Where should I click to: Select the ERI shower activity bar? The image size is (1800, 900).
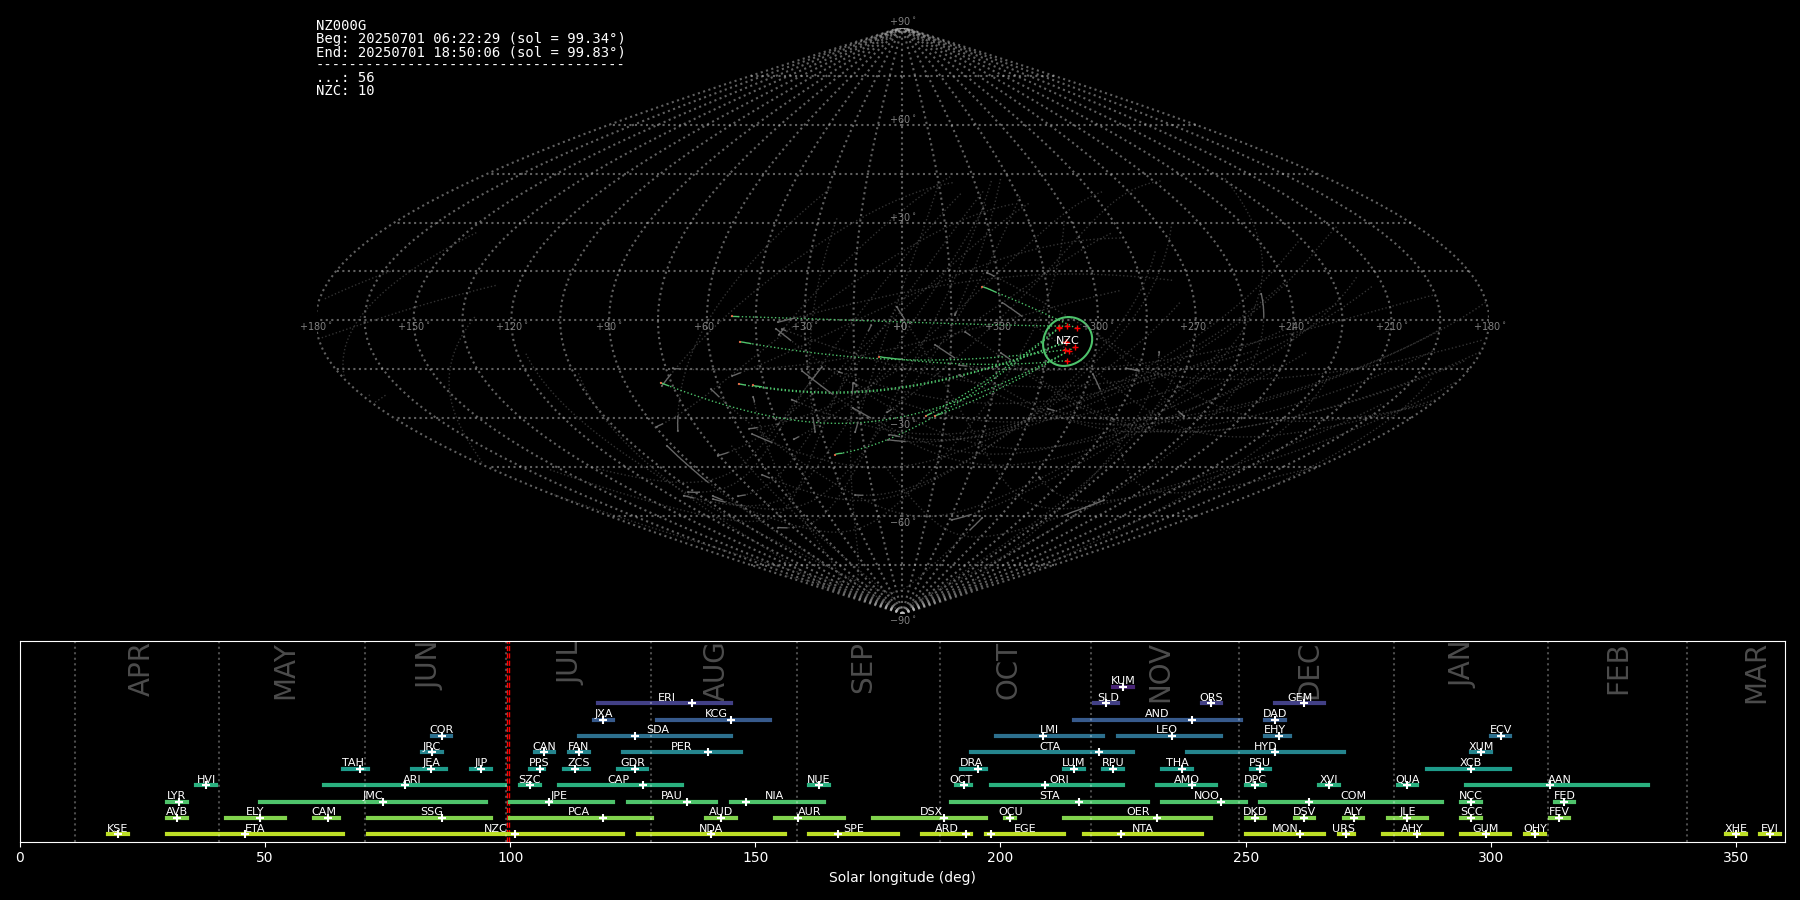coord(664,703)
